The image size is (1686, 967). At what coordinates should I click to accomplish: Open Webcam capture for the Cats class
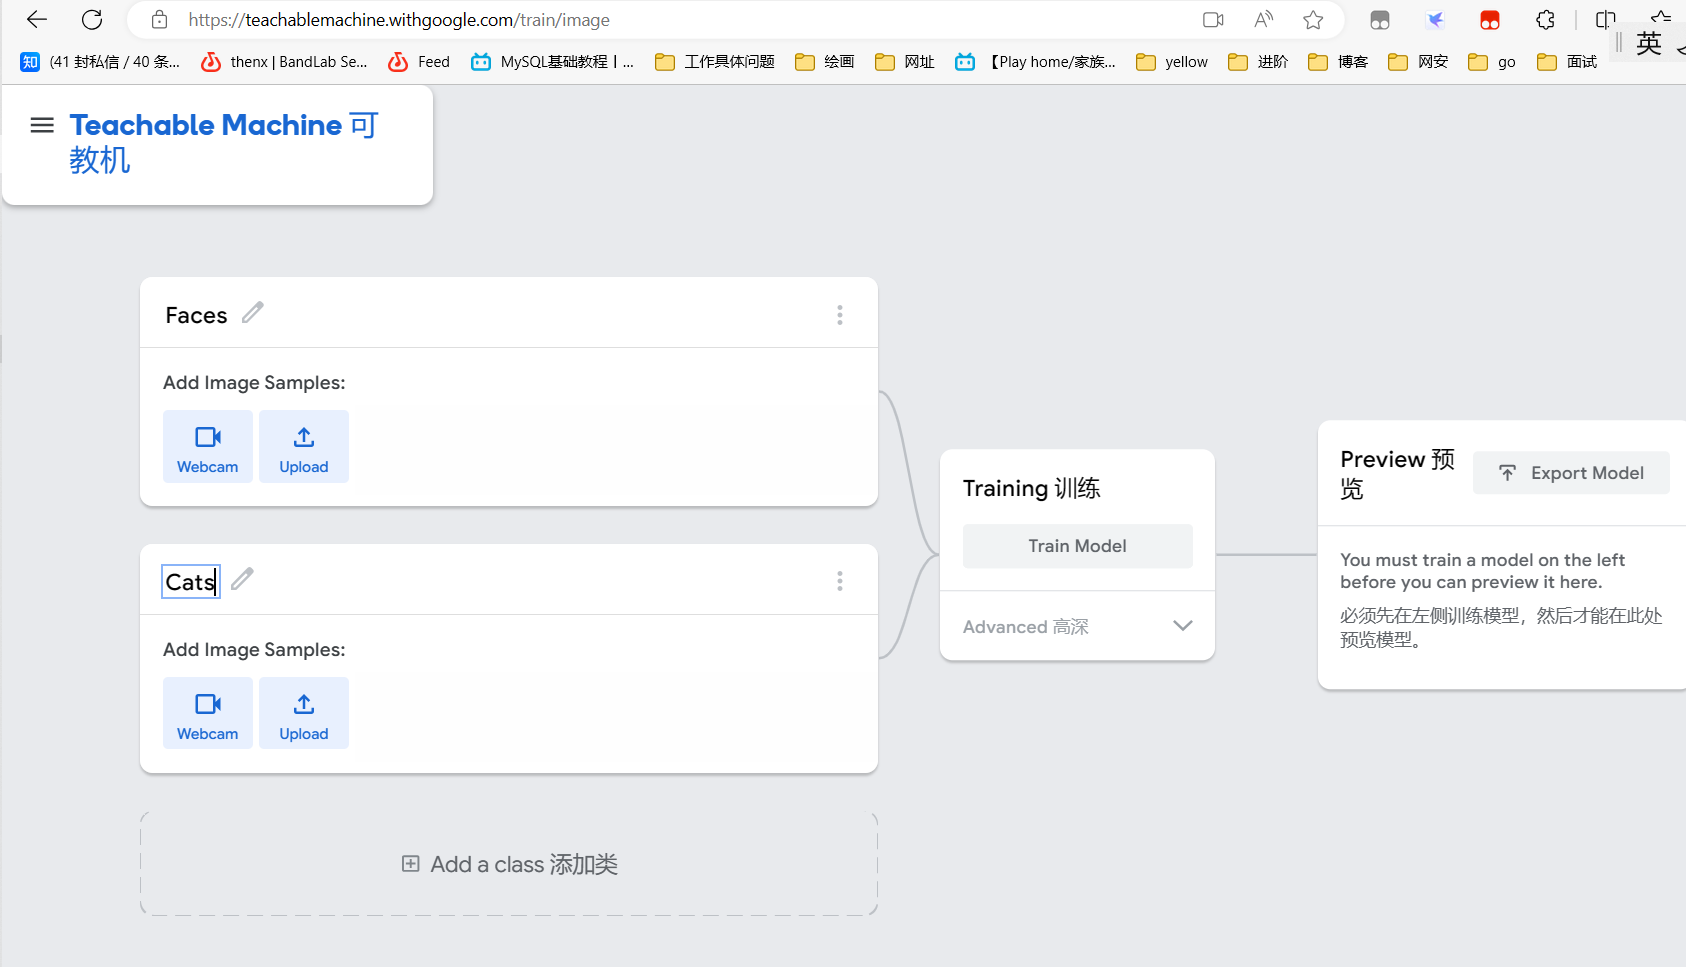click(x=208, y=714)
